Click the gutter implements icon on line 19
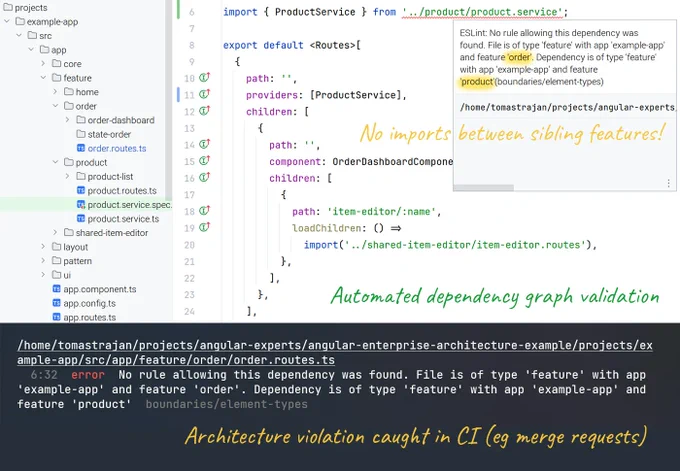Viewport: 680px width, 471px height. click(x=204, y=227)
